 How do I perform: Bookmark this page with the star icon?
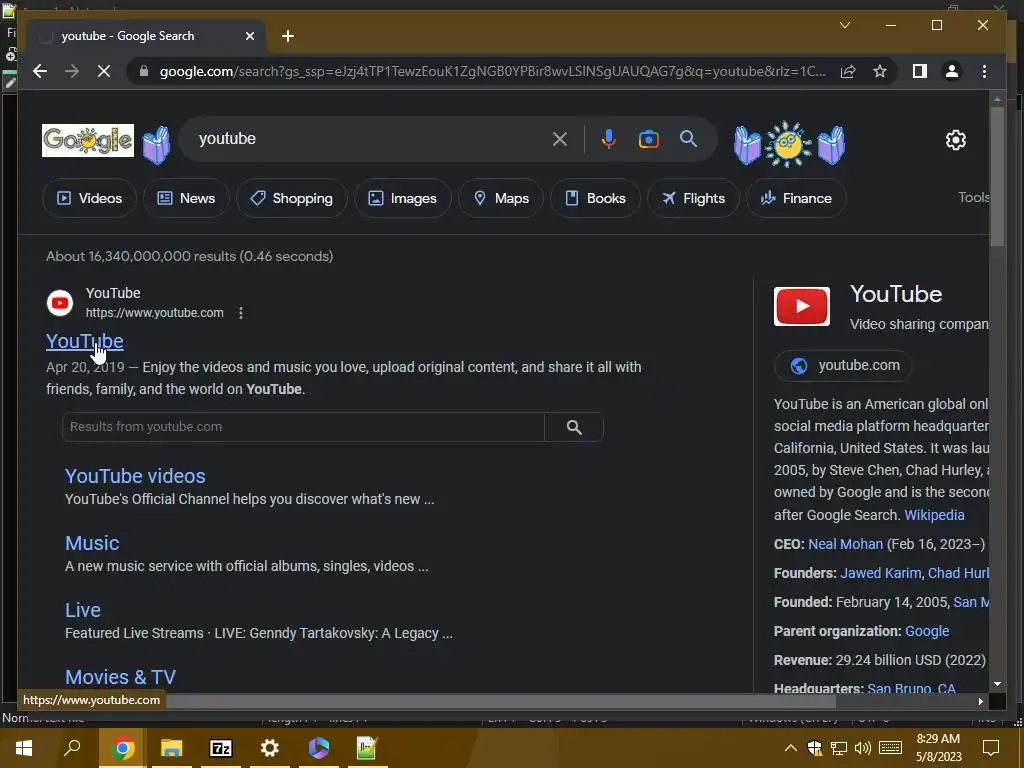(x=880, y=71)
